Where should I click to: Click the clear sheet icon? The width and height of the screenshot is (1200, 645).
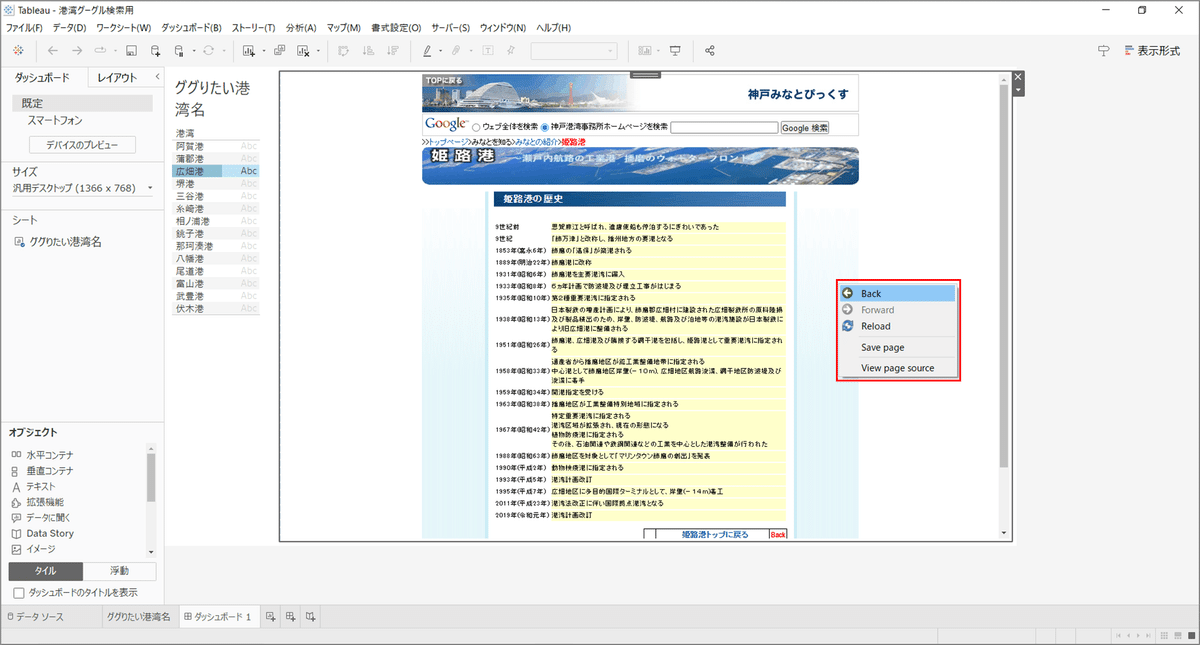305,50
